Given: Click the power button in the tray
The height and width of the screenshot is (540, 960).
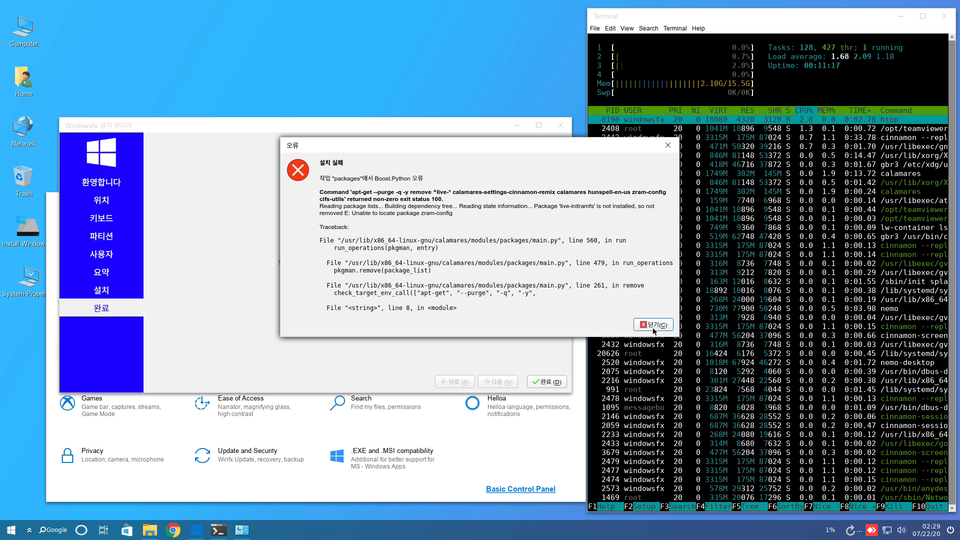Looking at the screenshot, I should [x=950, y=530].
